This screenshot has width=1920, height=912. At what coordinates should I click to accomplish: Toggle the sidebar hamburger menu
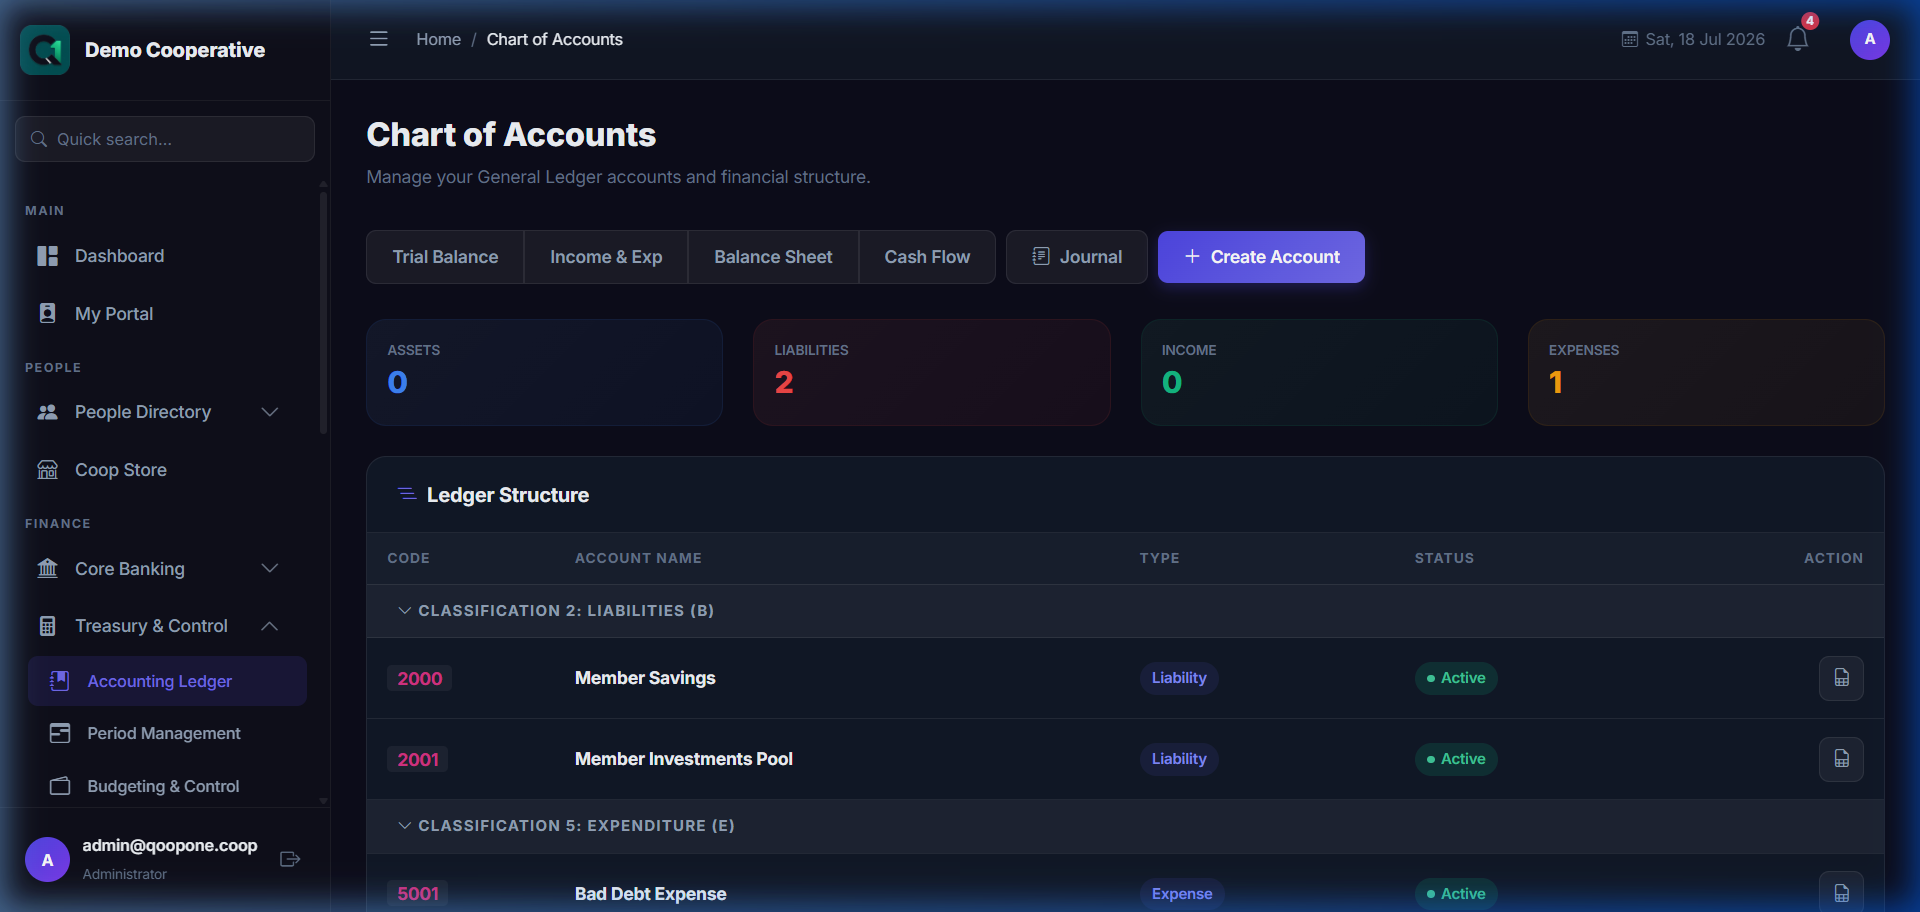tap(379, 39)
